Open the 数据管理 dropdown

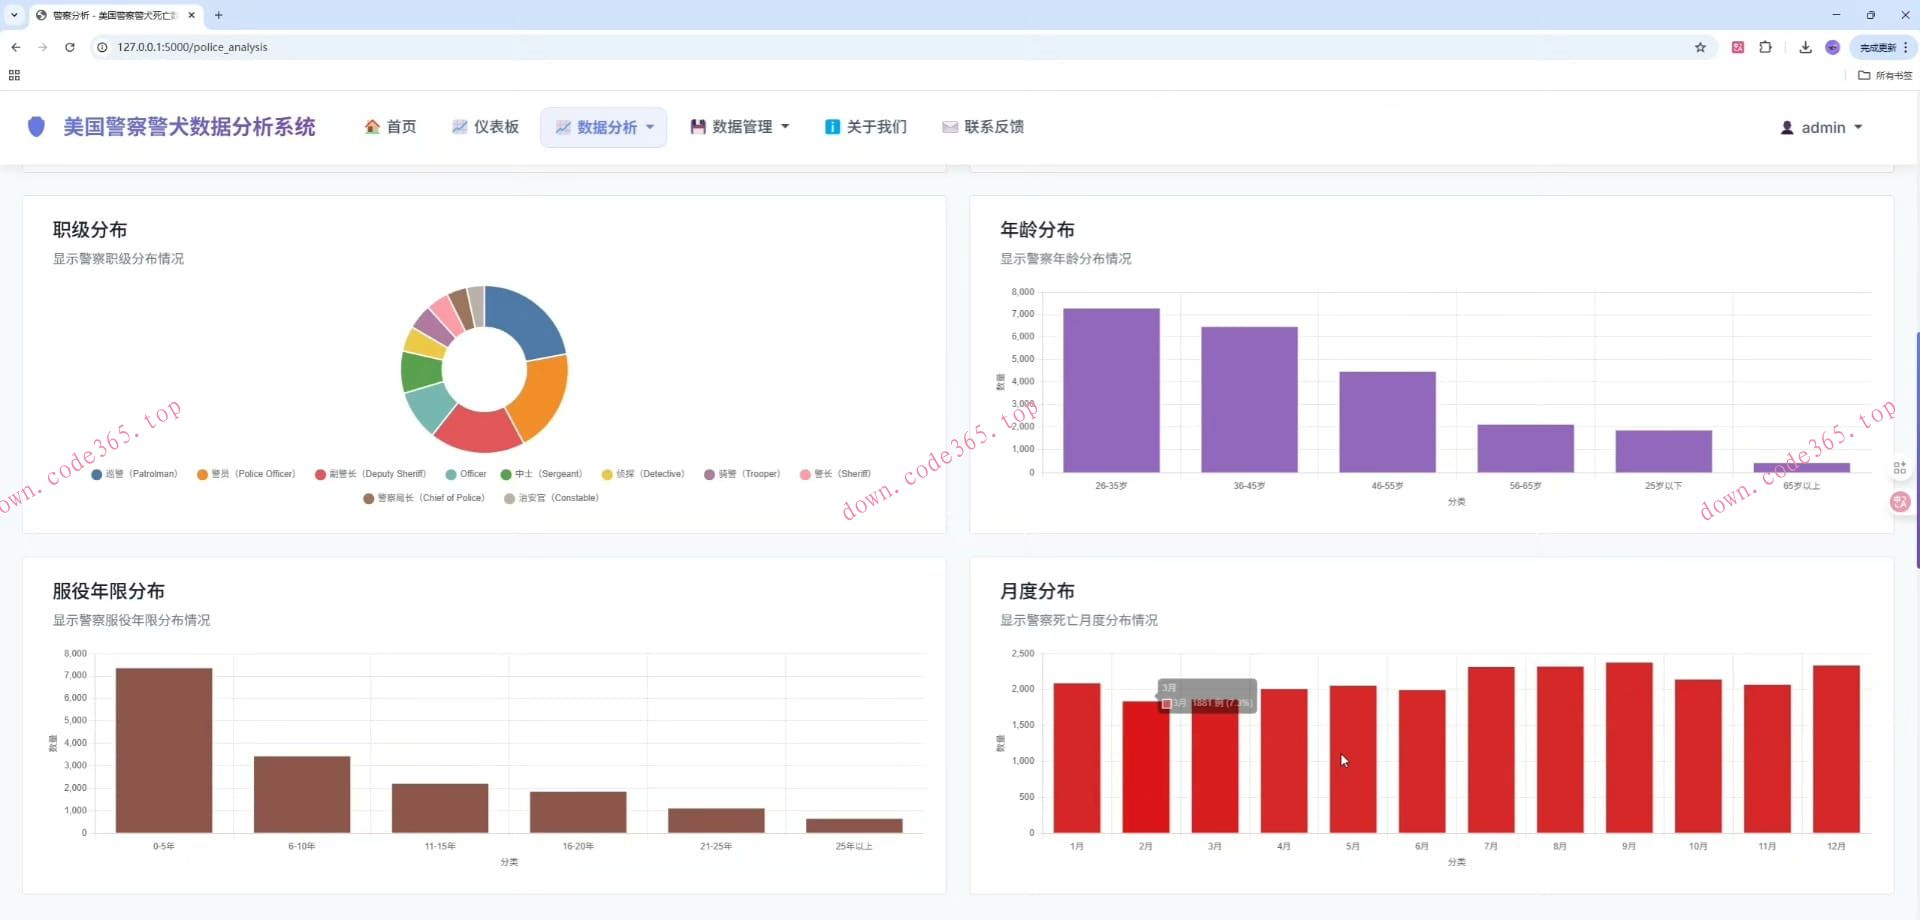point(740,127)
